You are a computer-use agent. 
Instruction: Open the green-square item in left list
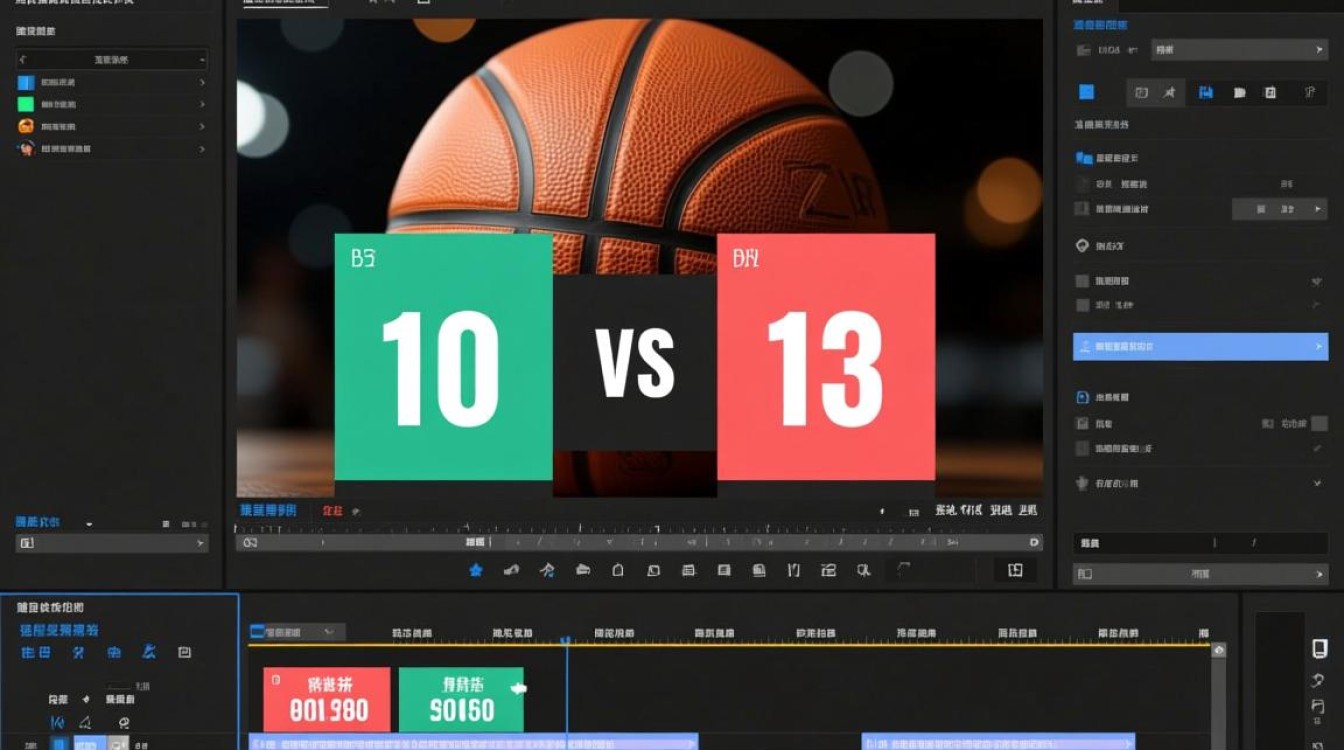click(x=110, y=104)
